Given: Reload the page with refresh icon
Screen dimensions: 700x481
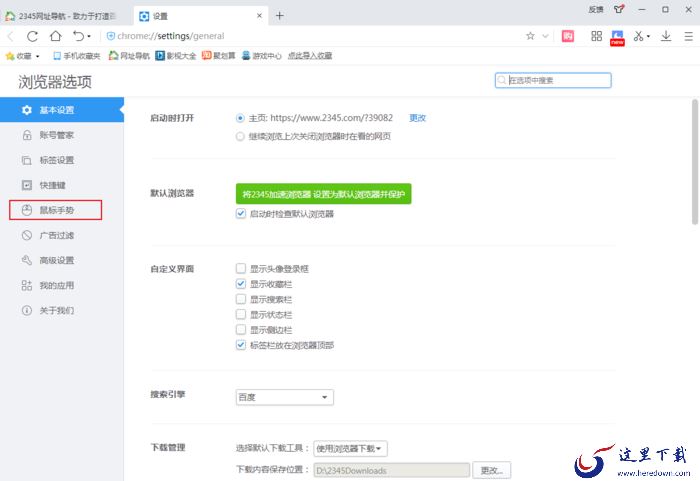Looking at the screenshot, I should click(32, 36).
